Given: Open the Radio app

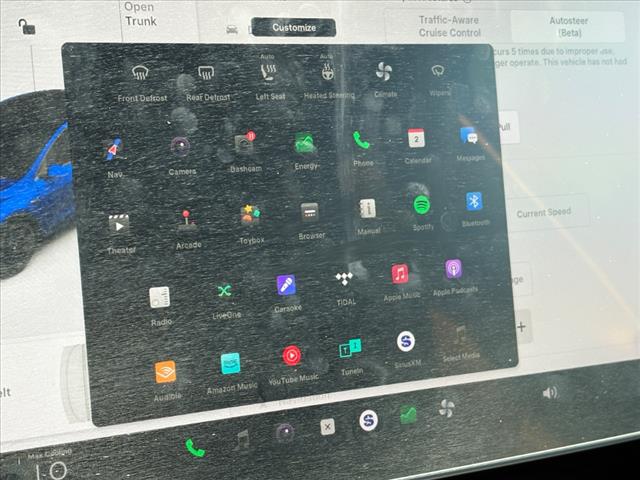Looking at the screenshot, I should pos(160,306).
